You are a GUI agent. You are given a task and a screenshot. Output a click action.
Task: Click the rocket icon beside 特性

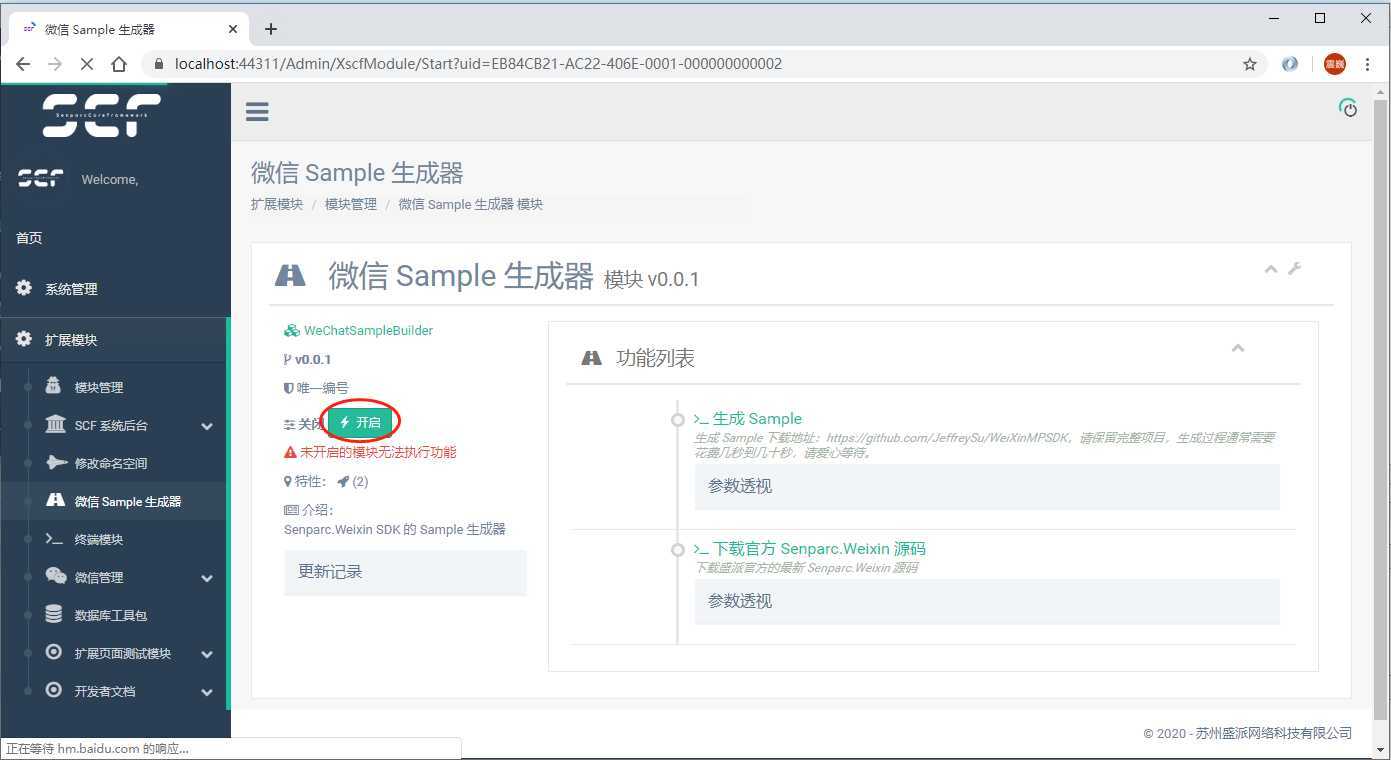click(343, 481)
